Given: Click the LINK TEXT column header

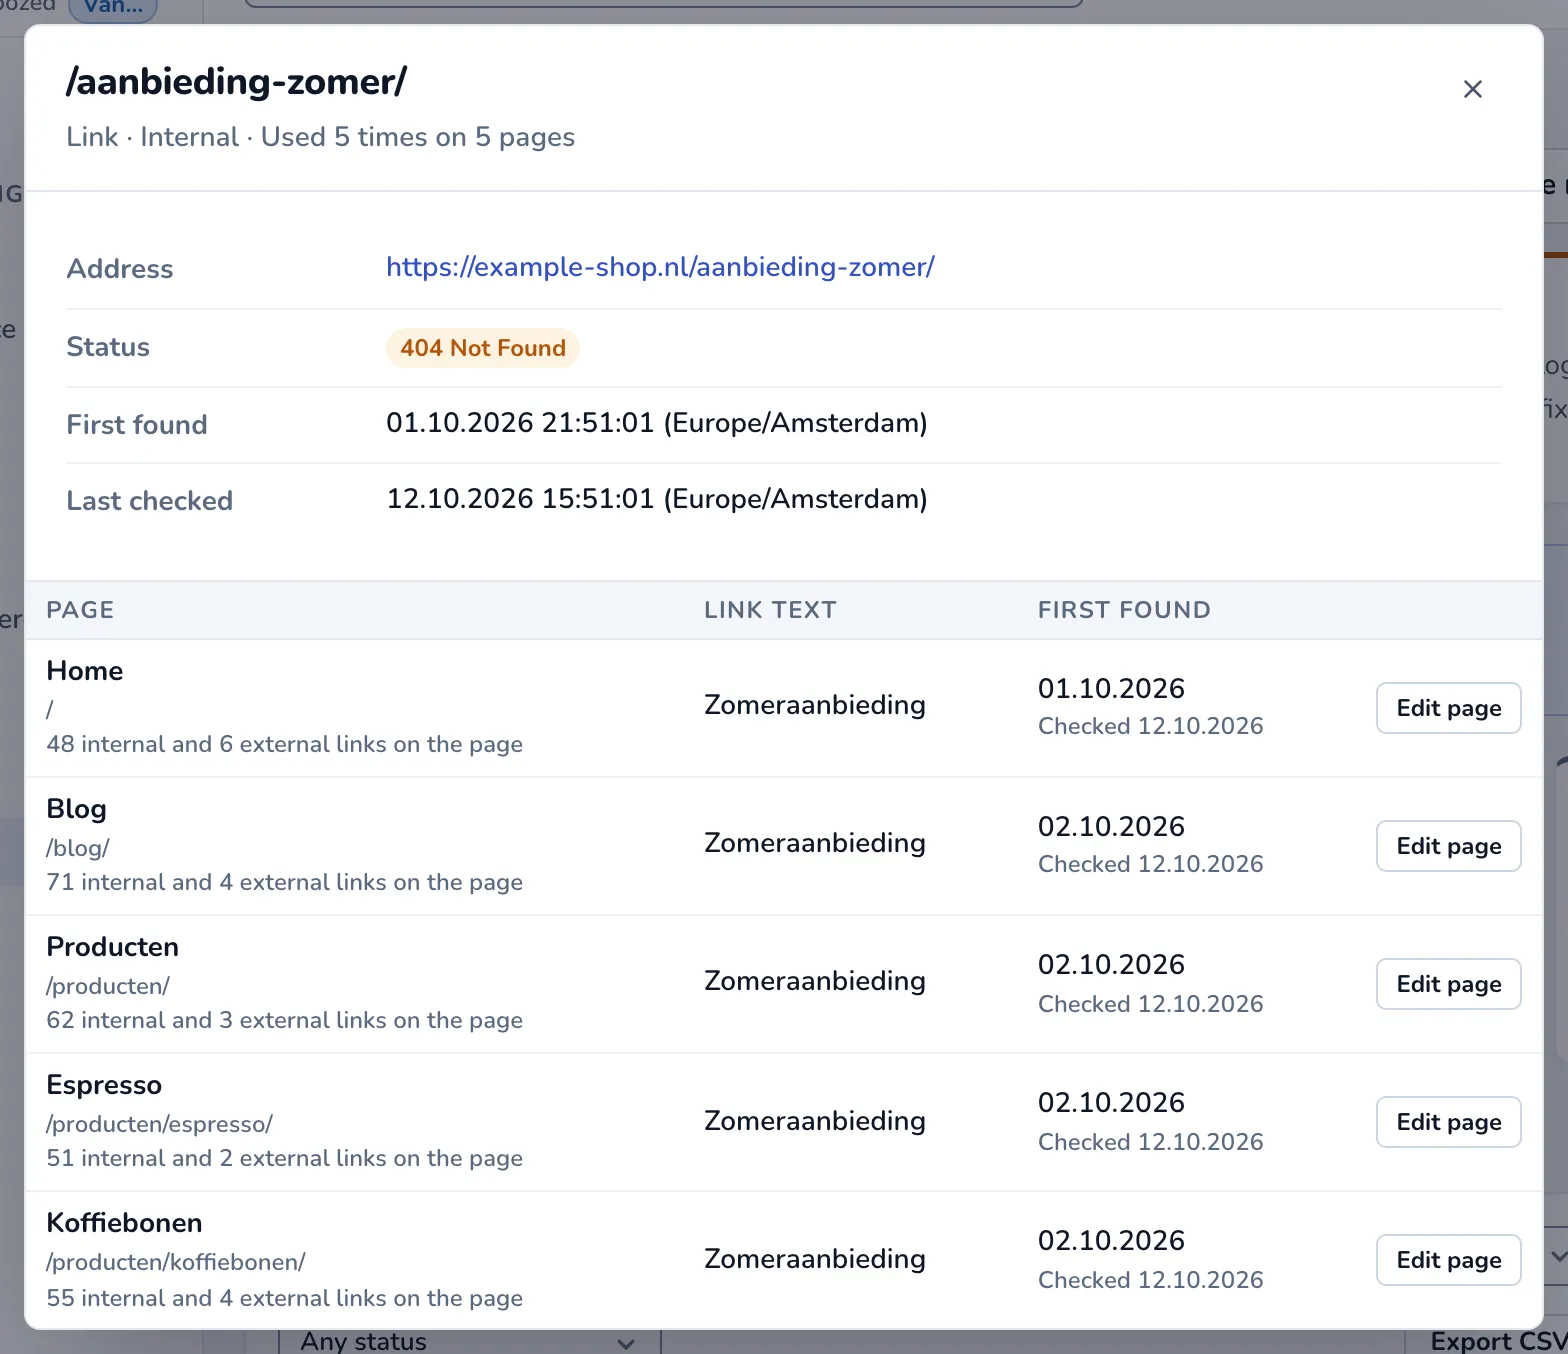Looking at the screenshot, I should tap(770, 610).
